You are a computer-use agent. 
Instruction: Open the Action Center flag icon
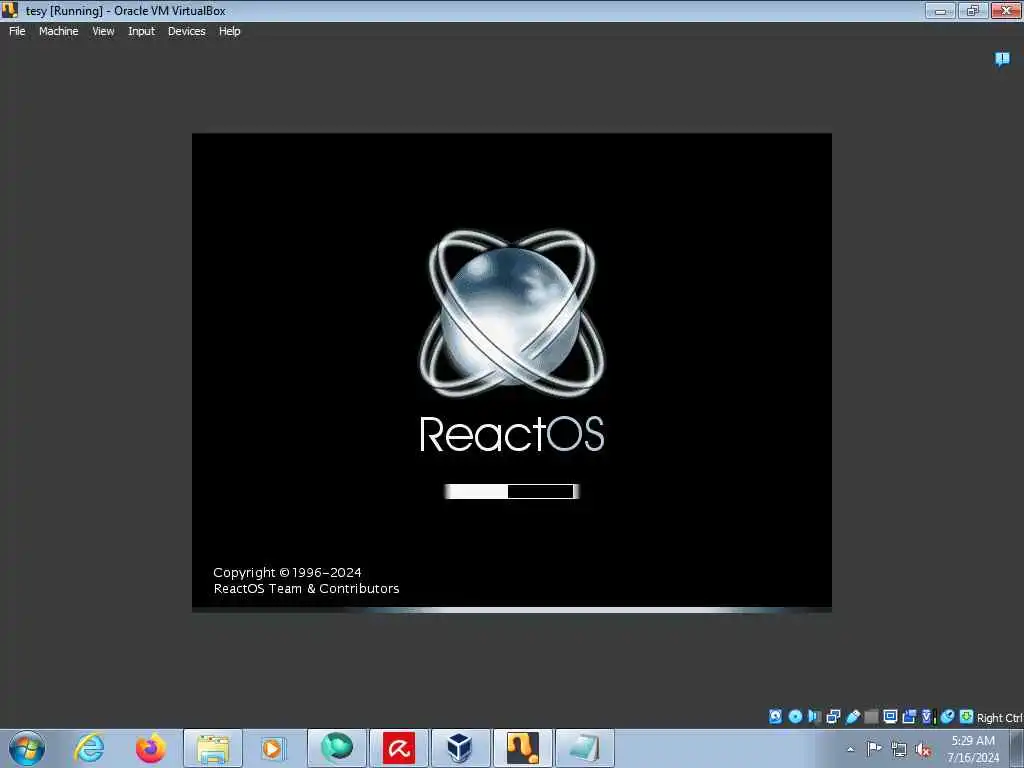point(874,749)
